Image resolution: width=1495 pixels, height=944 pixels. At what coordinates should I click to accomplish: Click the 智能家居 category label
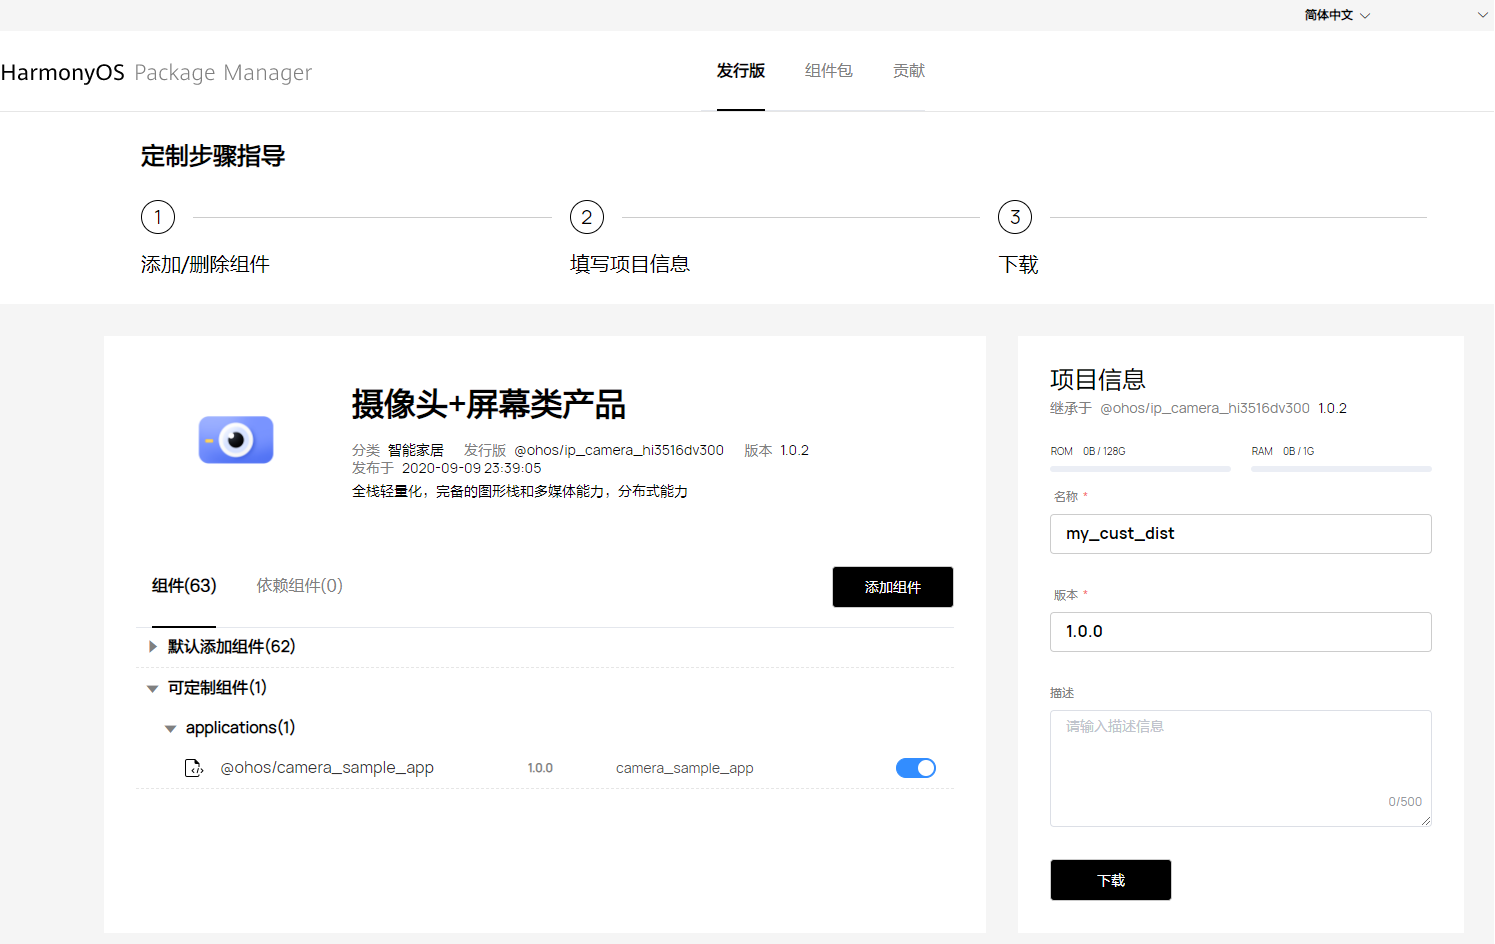[x=416, y=451]
